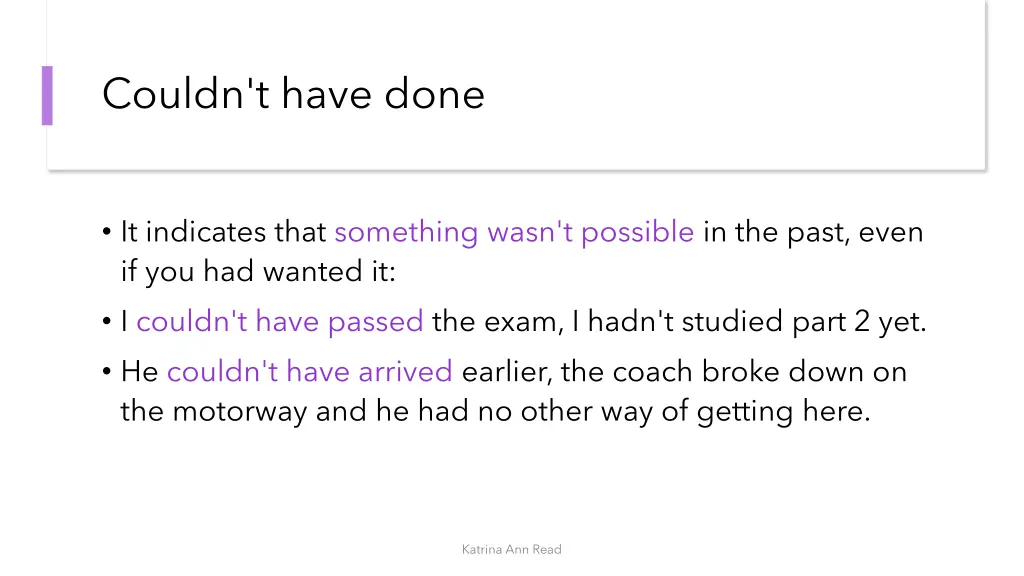
Task: Click the purple text "couldn't have passed"
Action: [x=280, y=321]
